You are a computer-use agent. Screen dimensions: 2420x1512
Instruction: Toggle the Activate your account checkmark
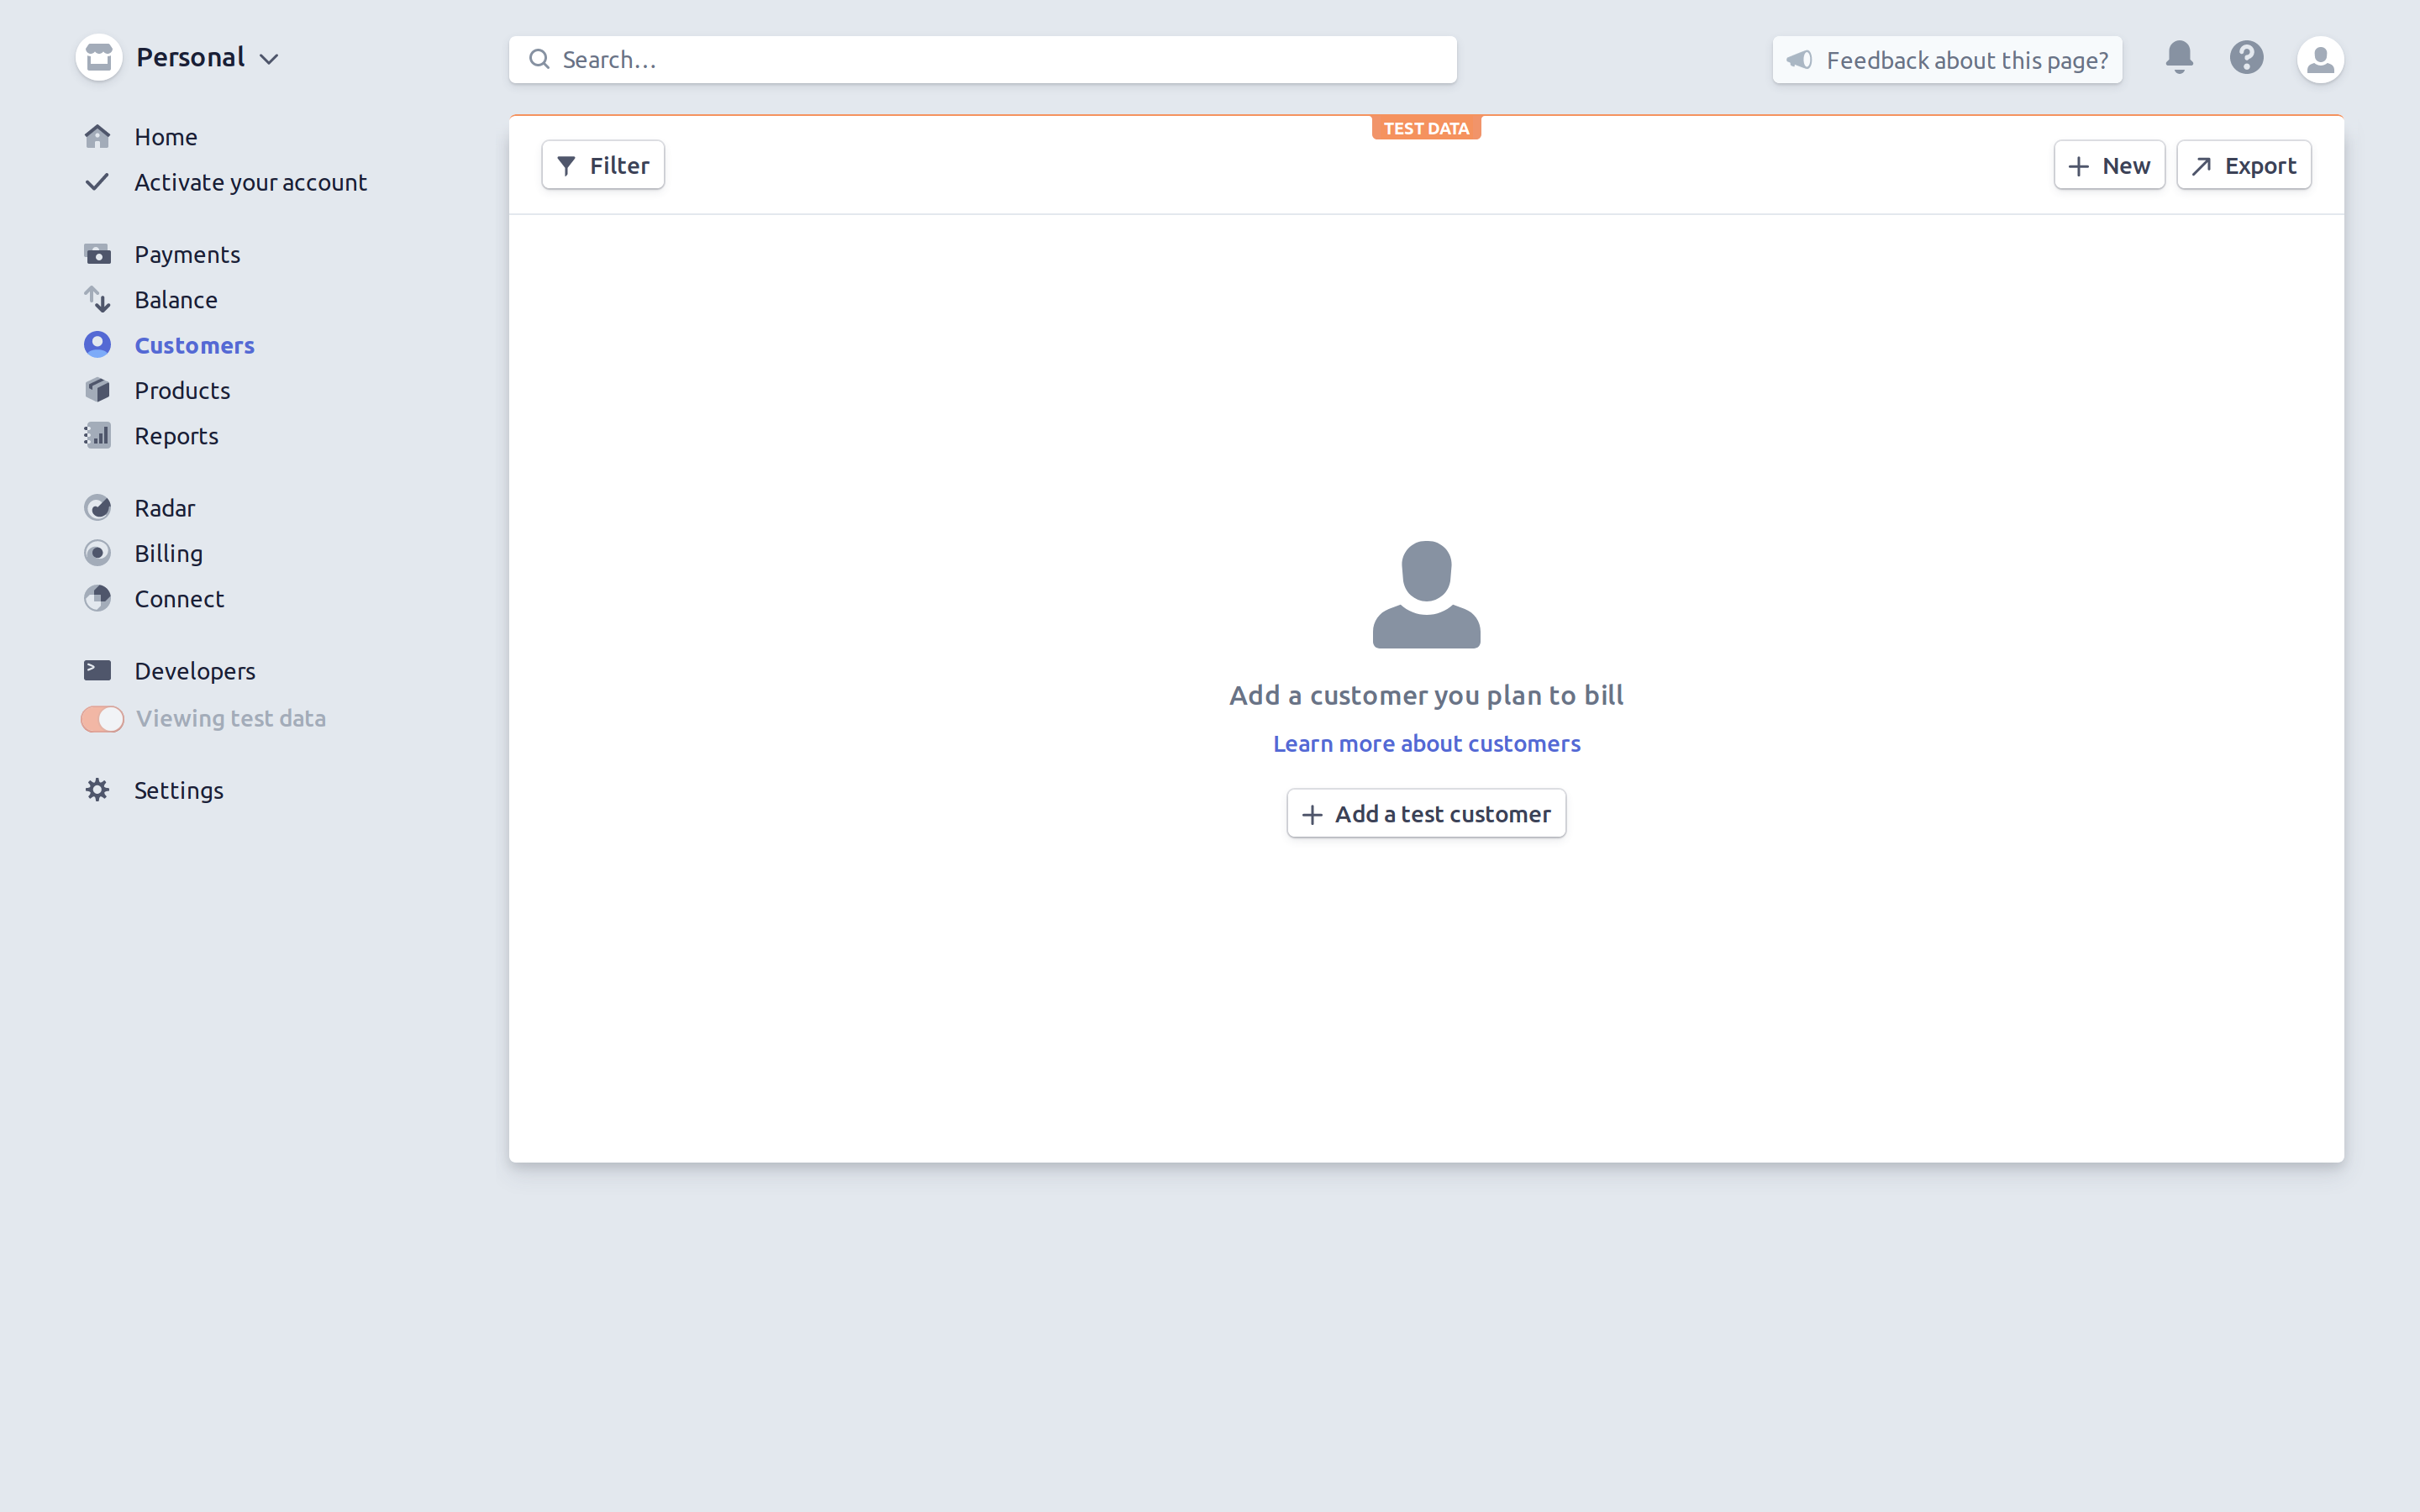point(97,181)
